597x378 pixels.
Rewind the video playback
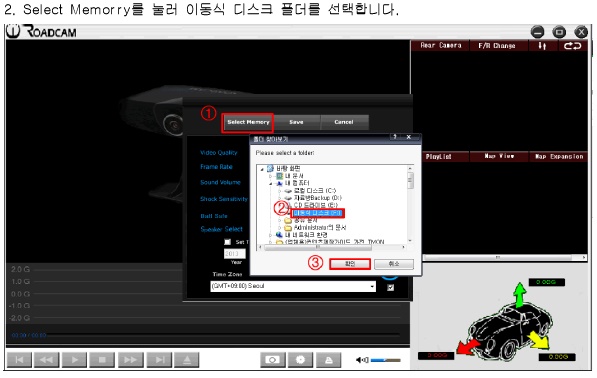point(46,360)
